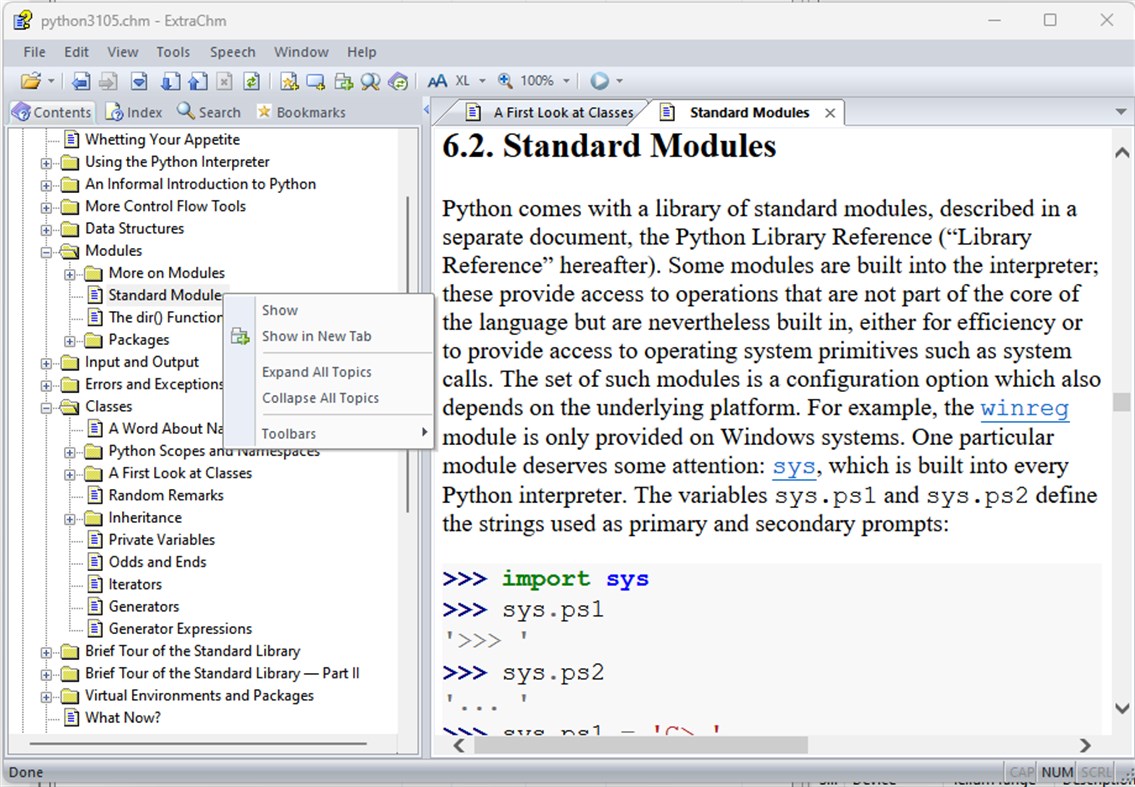Viewport: 1135px width, 787px height.
Task: Select Whetting Your Appetite topic
Action: (162, 139)
